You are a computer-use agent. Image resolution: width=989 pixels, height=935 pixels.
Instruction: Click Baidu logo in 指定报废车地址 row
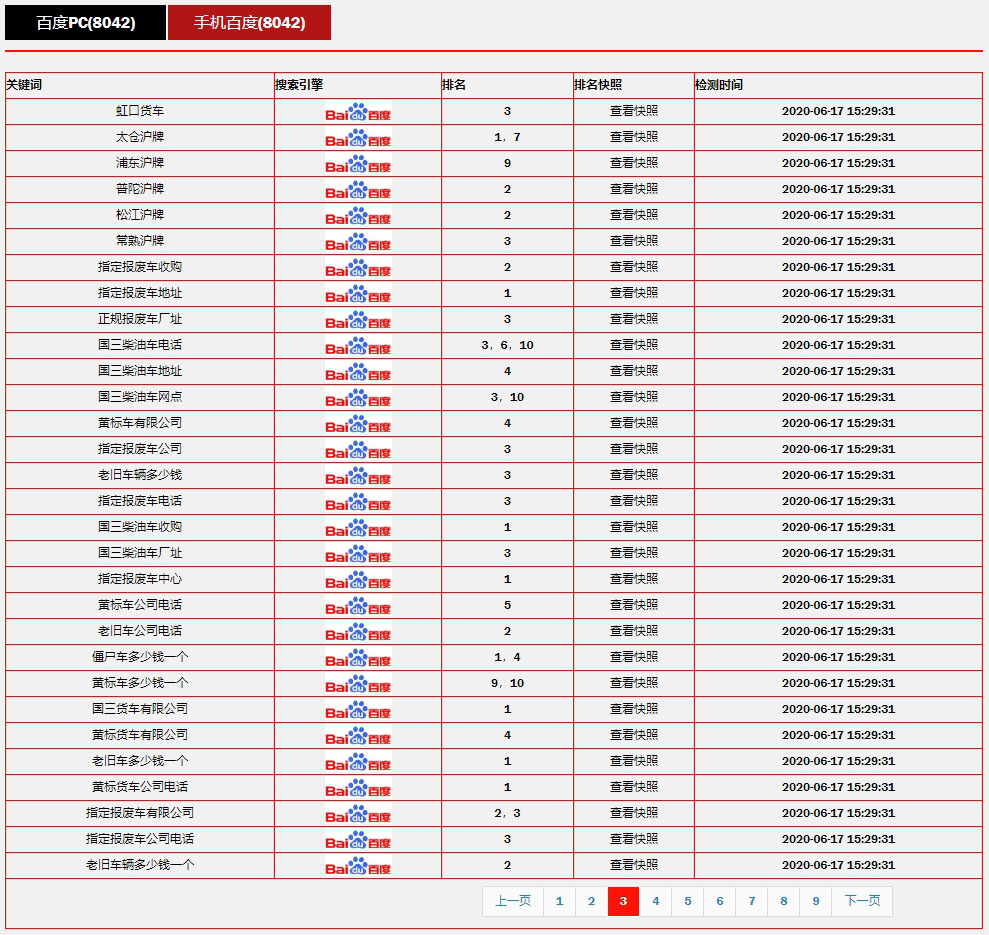tap(358, 294)
